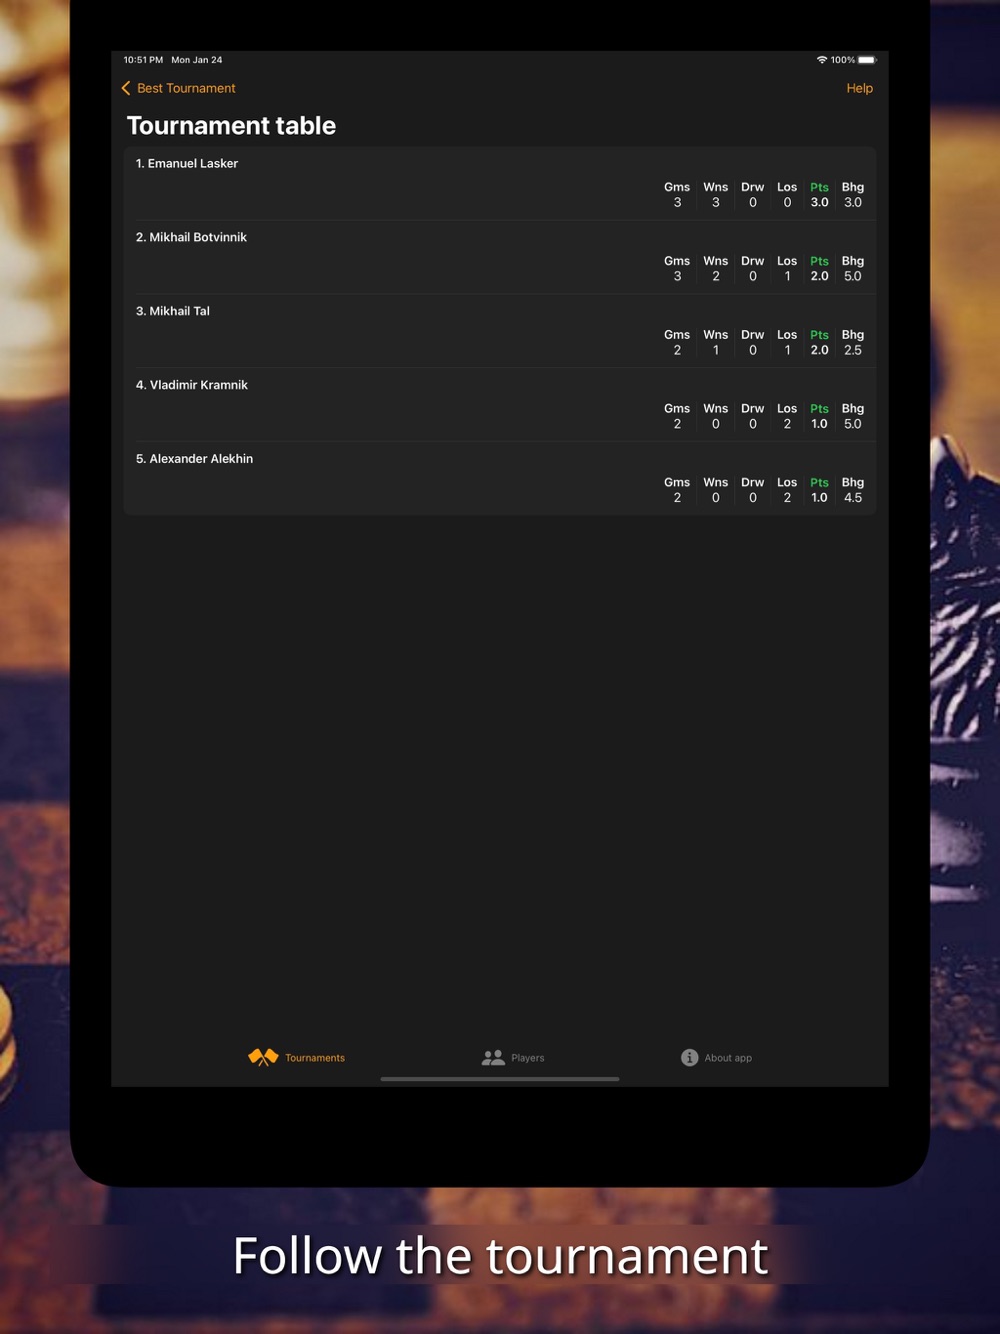Go back to Best Tournament
The image size is (1000, 1334).
click(x=186, y=88)
